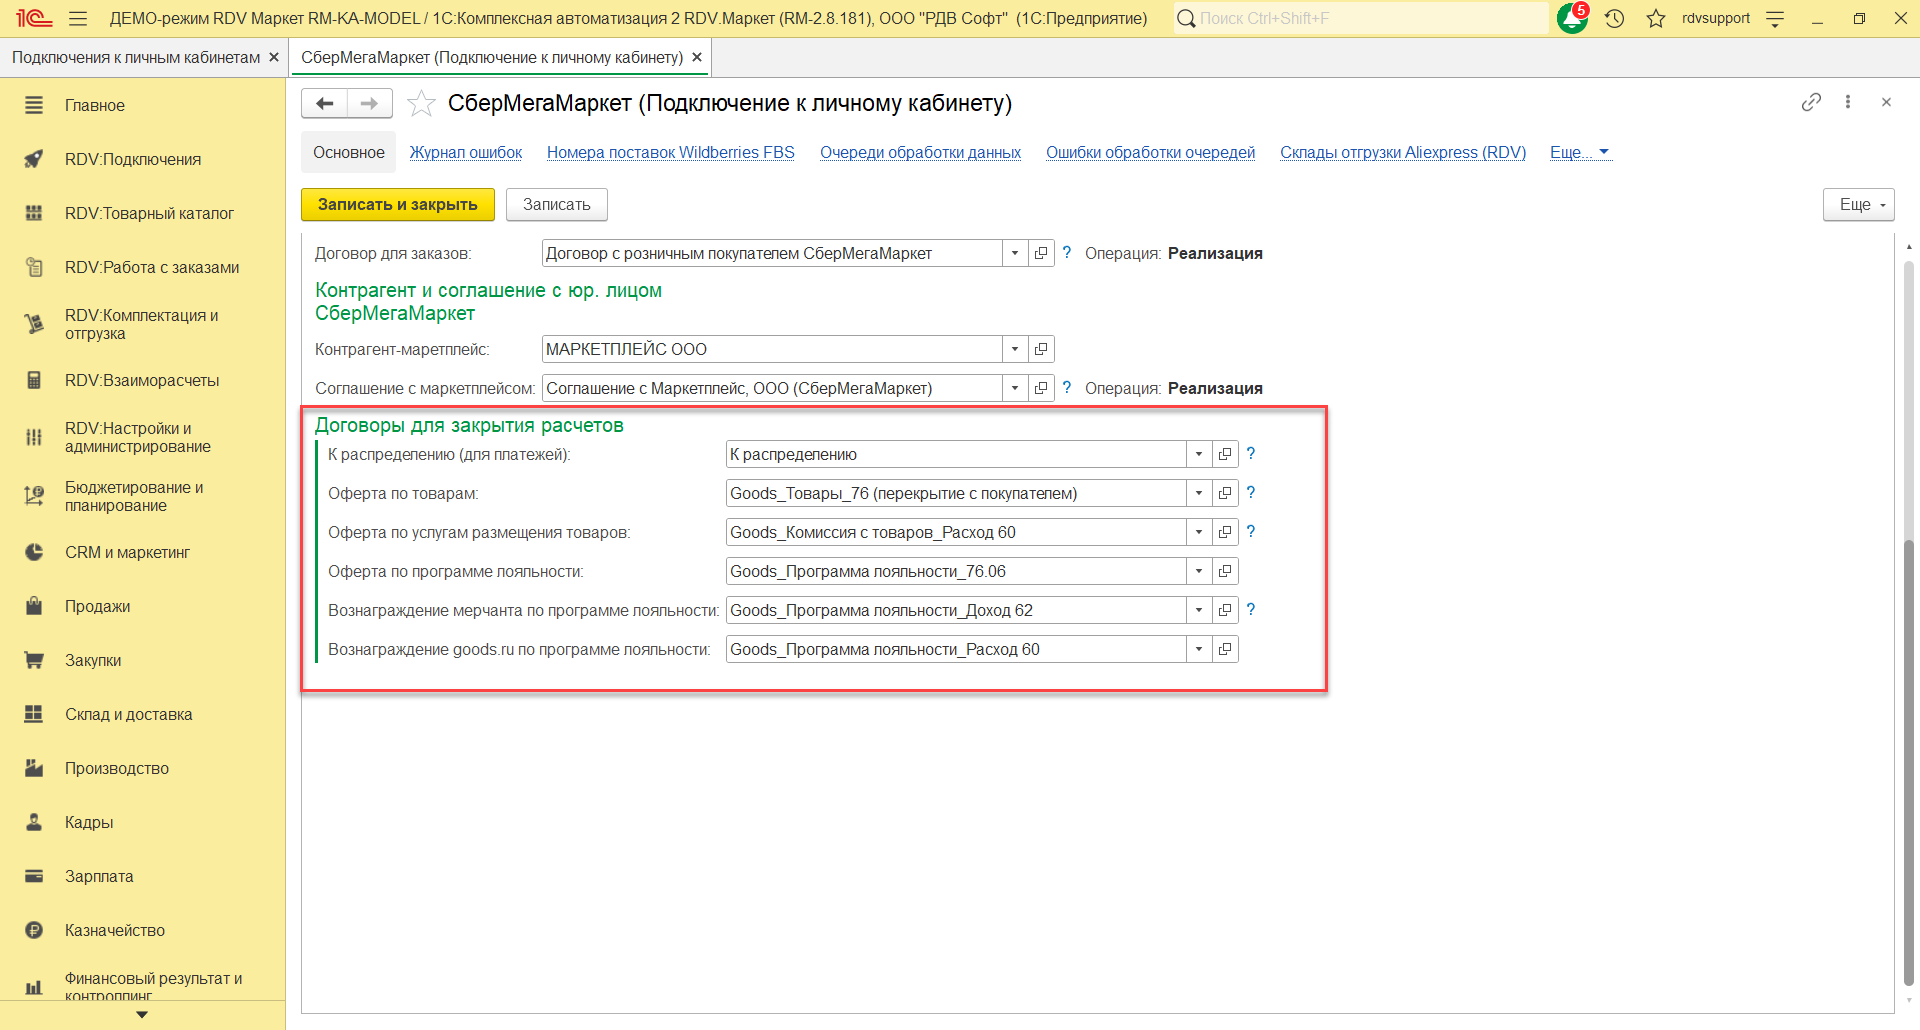1920x1030 pixels.
Task: Open Очереди обработки данных link
Action: 920,153
